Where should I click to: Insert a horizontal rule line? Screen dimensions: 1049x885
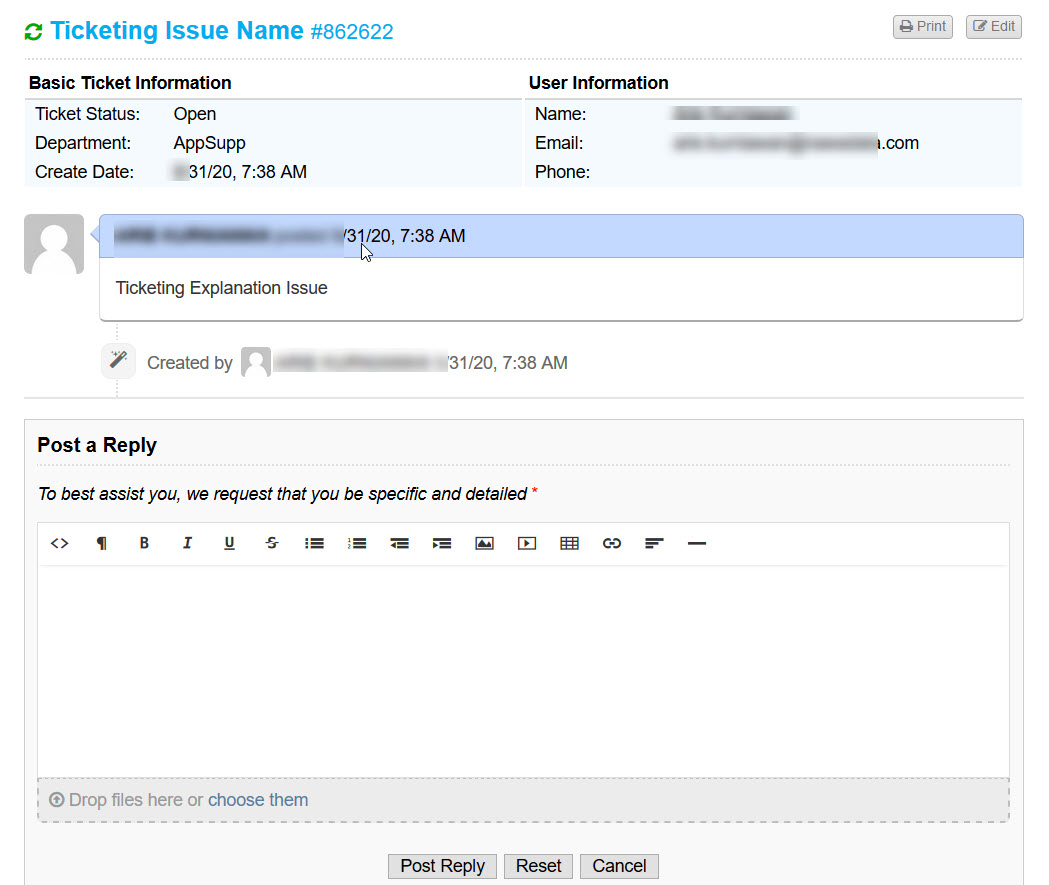click(697, 543)
